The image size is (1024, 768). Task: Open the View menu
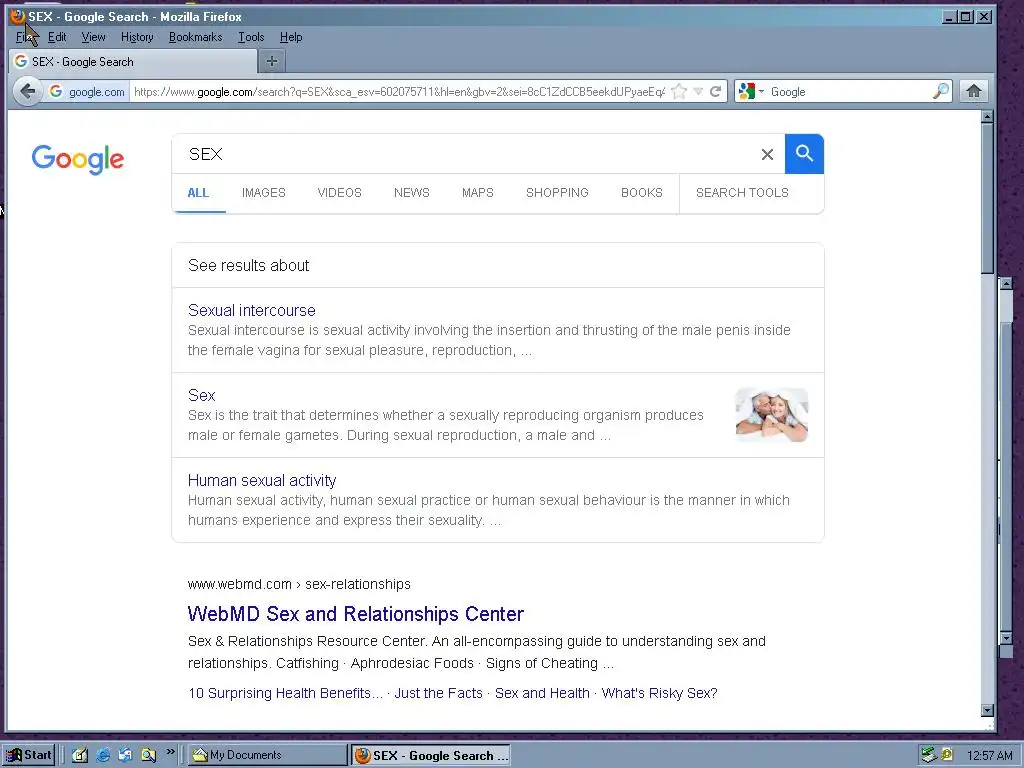tap(93, 37)
